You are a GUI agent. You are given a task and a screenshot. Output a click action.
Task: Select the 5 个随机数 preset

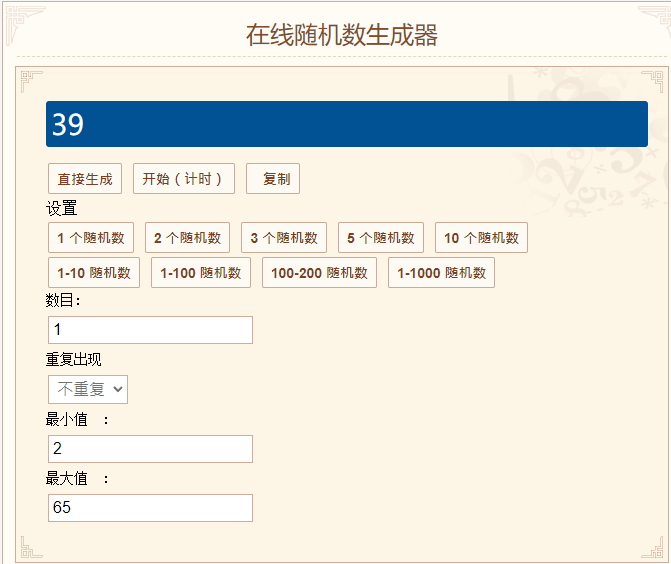click(x=381, y=237)
